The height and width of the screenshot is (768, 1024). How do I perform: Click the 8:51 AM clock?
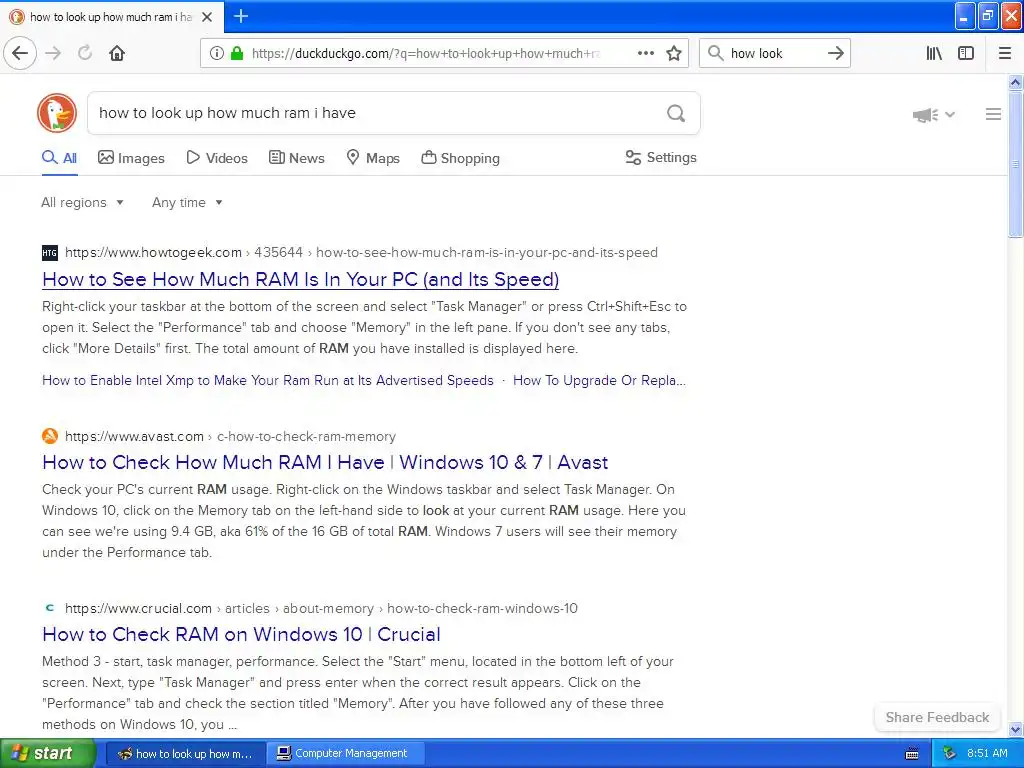point(987,753)
